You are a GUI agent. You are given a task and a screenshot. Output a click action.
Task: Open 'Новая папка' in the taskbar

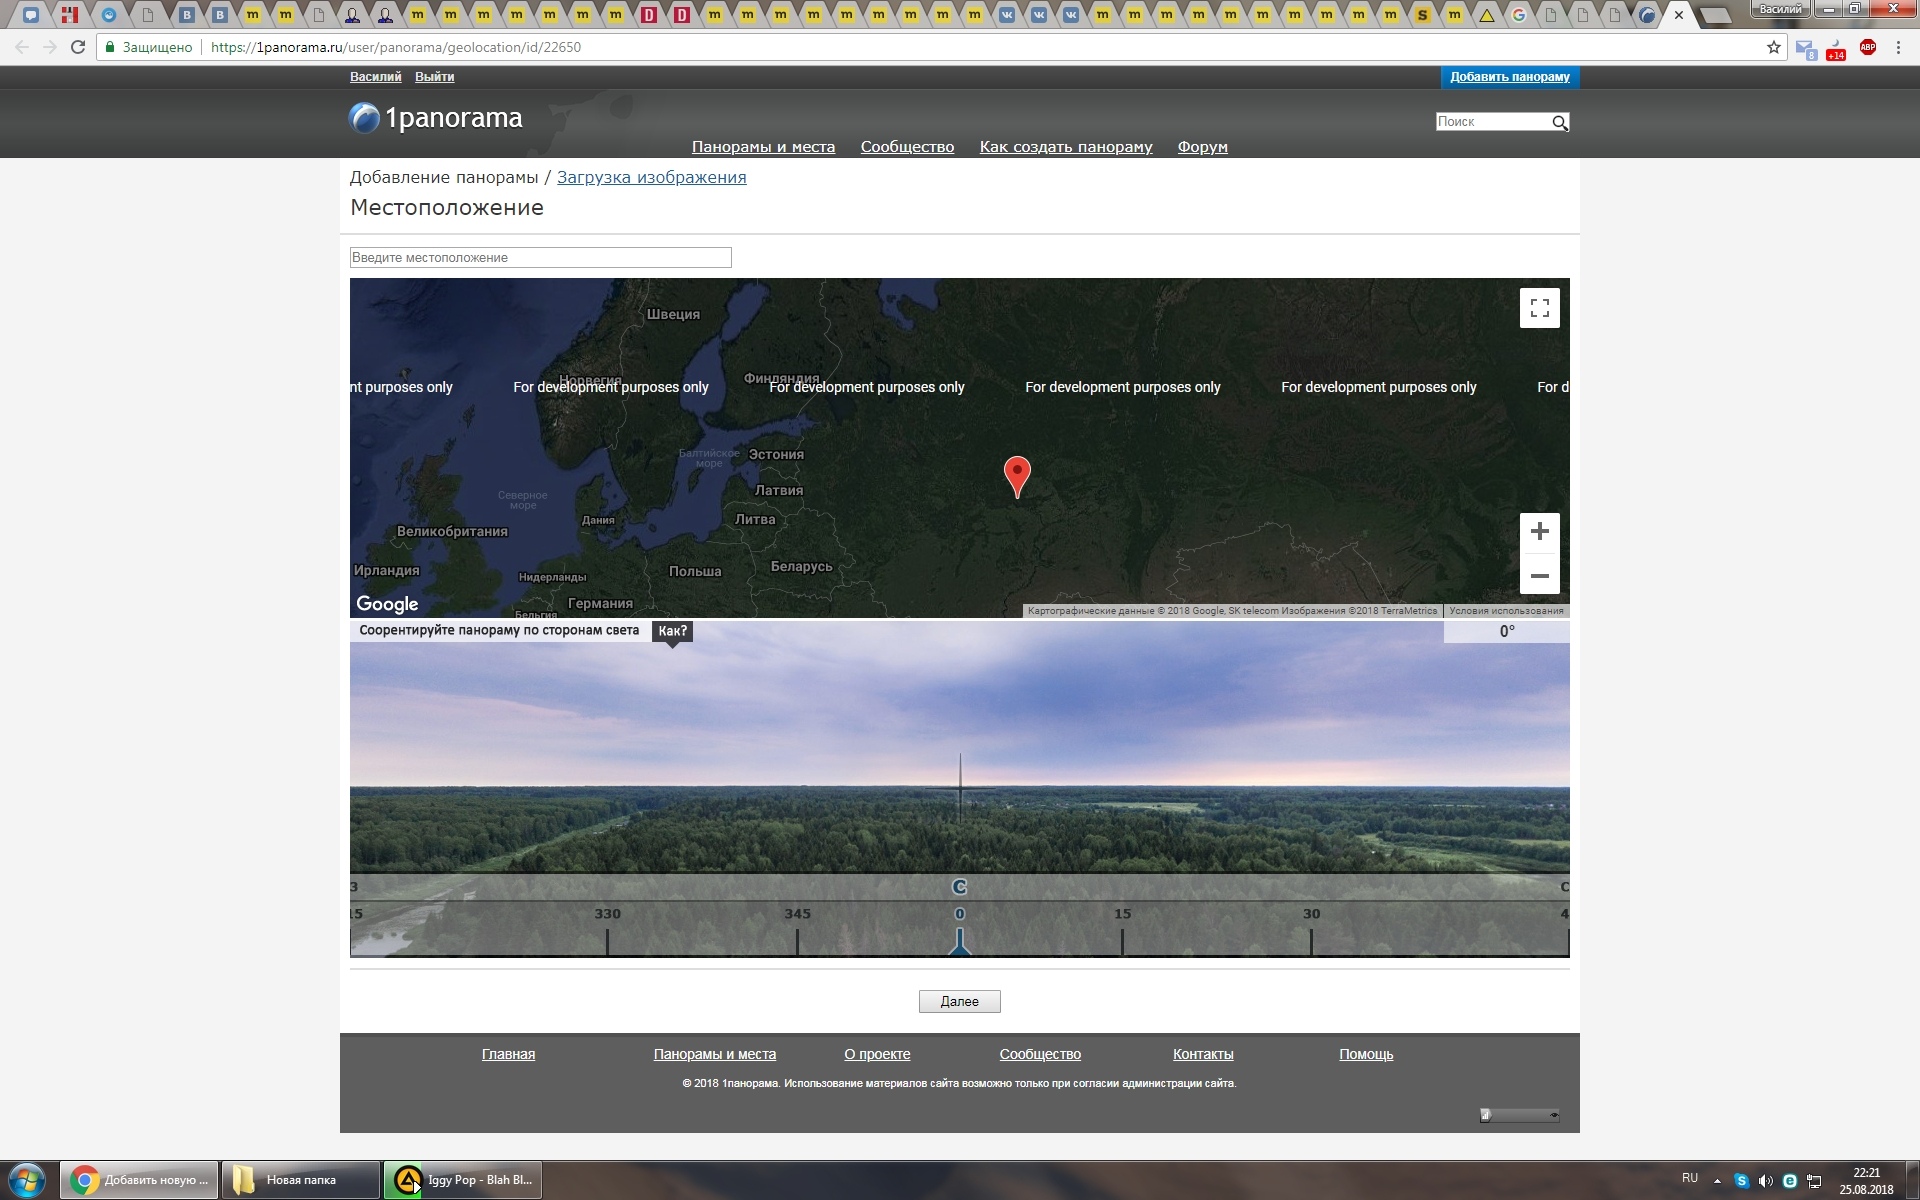pyautogui.click(x=300, y=1180)
